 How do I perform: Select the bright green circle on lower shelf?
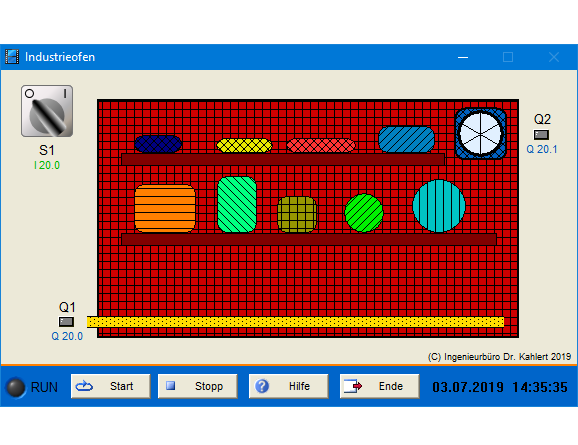click(x=364, y=213)
